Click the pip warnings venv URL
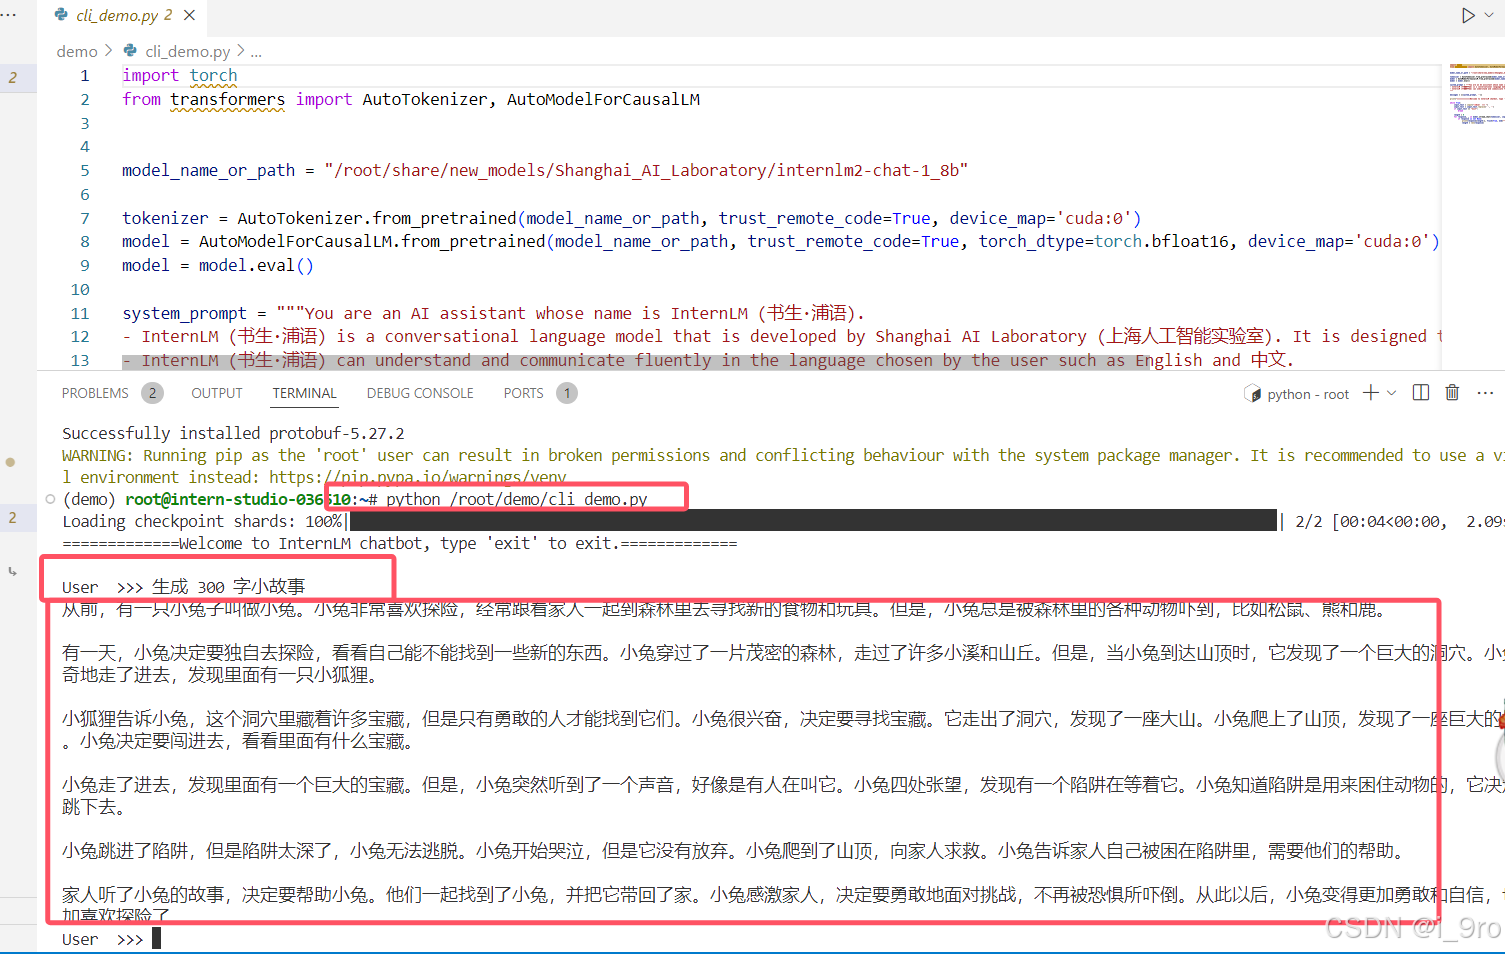This screenshot has width=1505, height=954. tap(418, 477)
